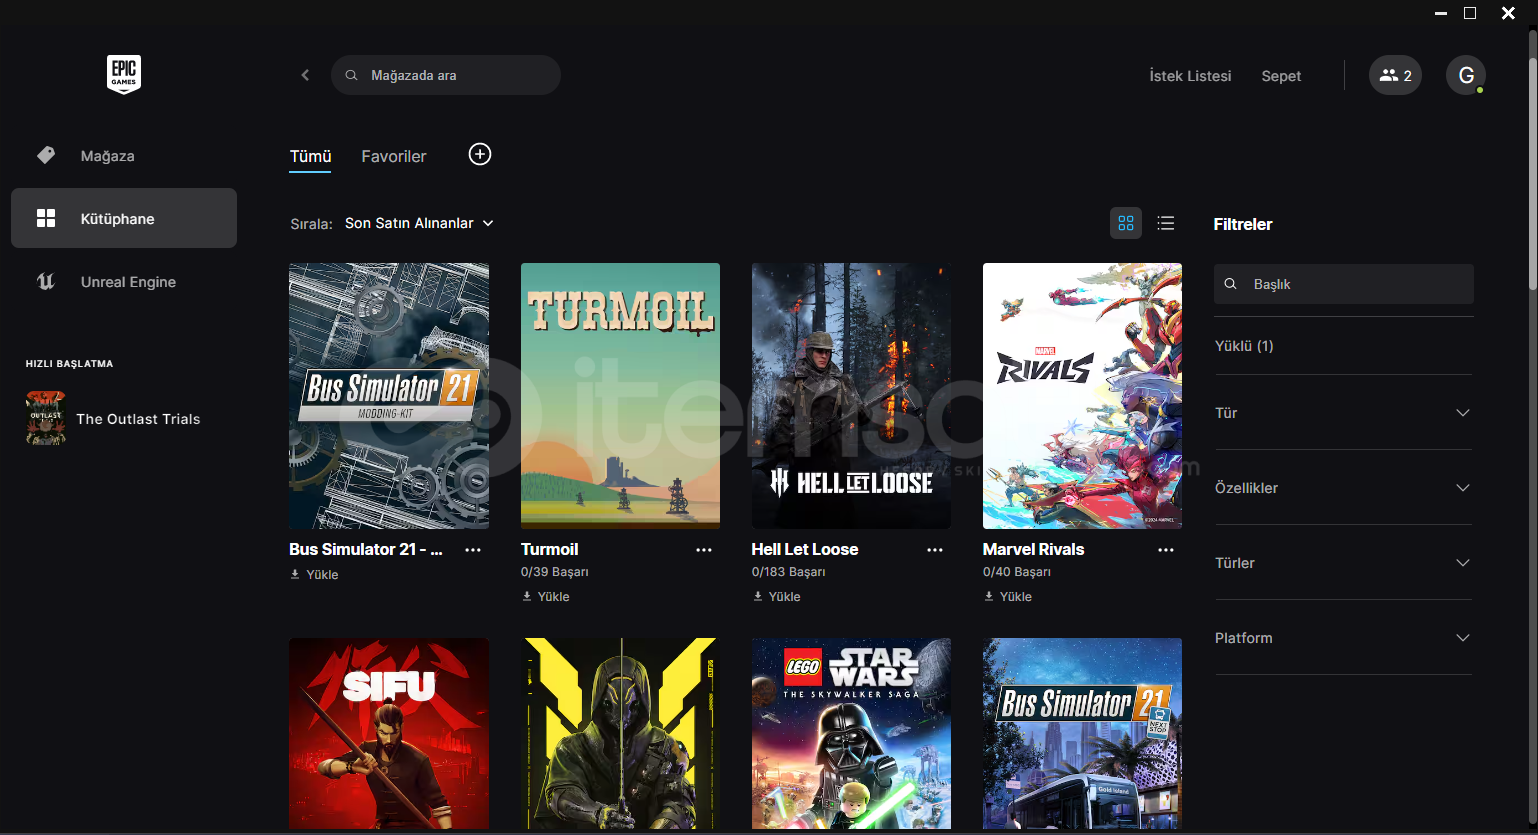This screenshot has width=1538, height=835.
Task: Open the Sırala sort dropdown
Action: [x=419, y=223]
